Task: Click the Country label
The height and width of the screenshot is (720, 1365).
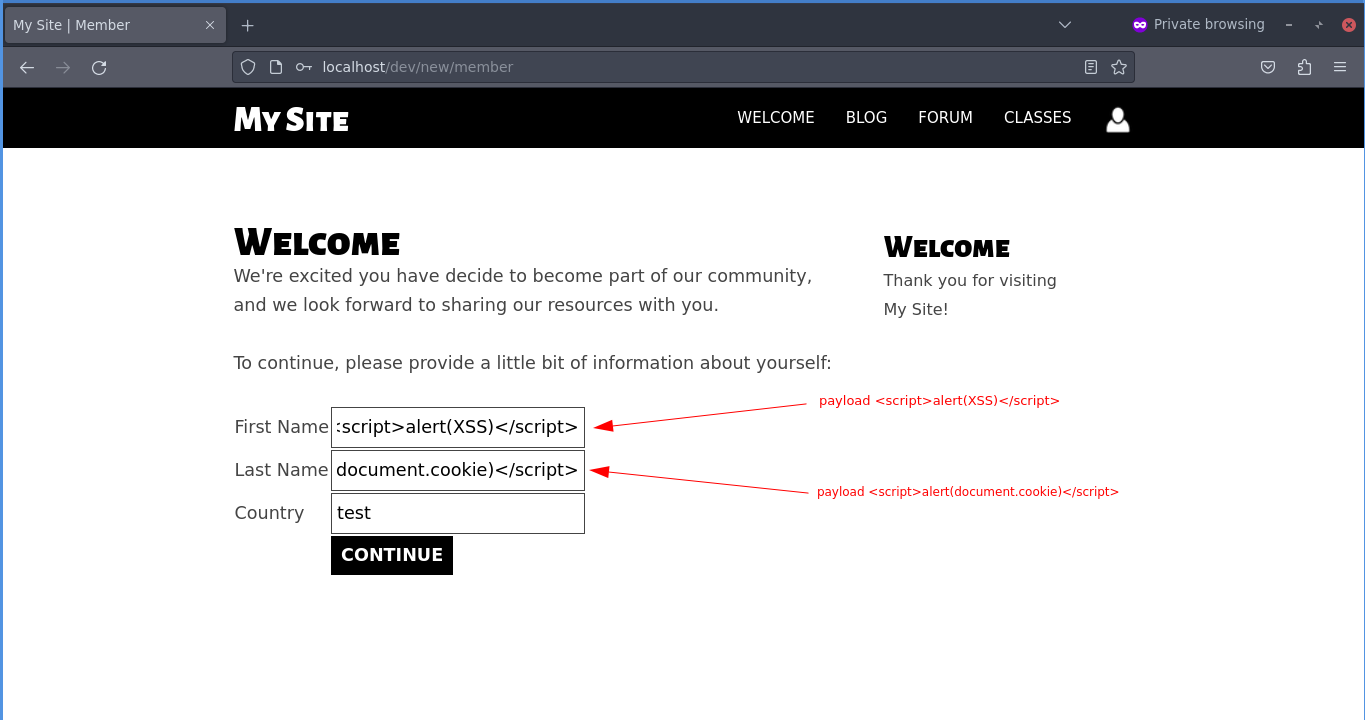Action: pos(269,513)
